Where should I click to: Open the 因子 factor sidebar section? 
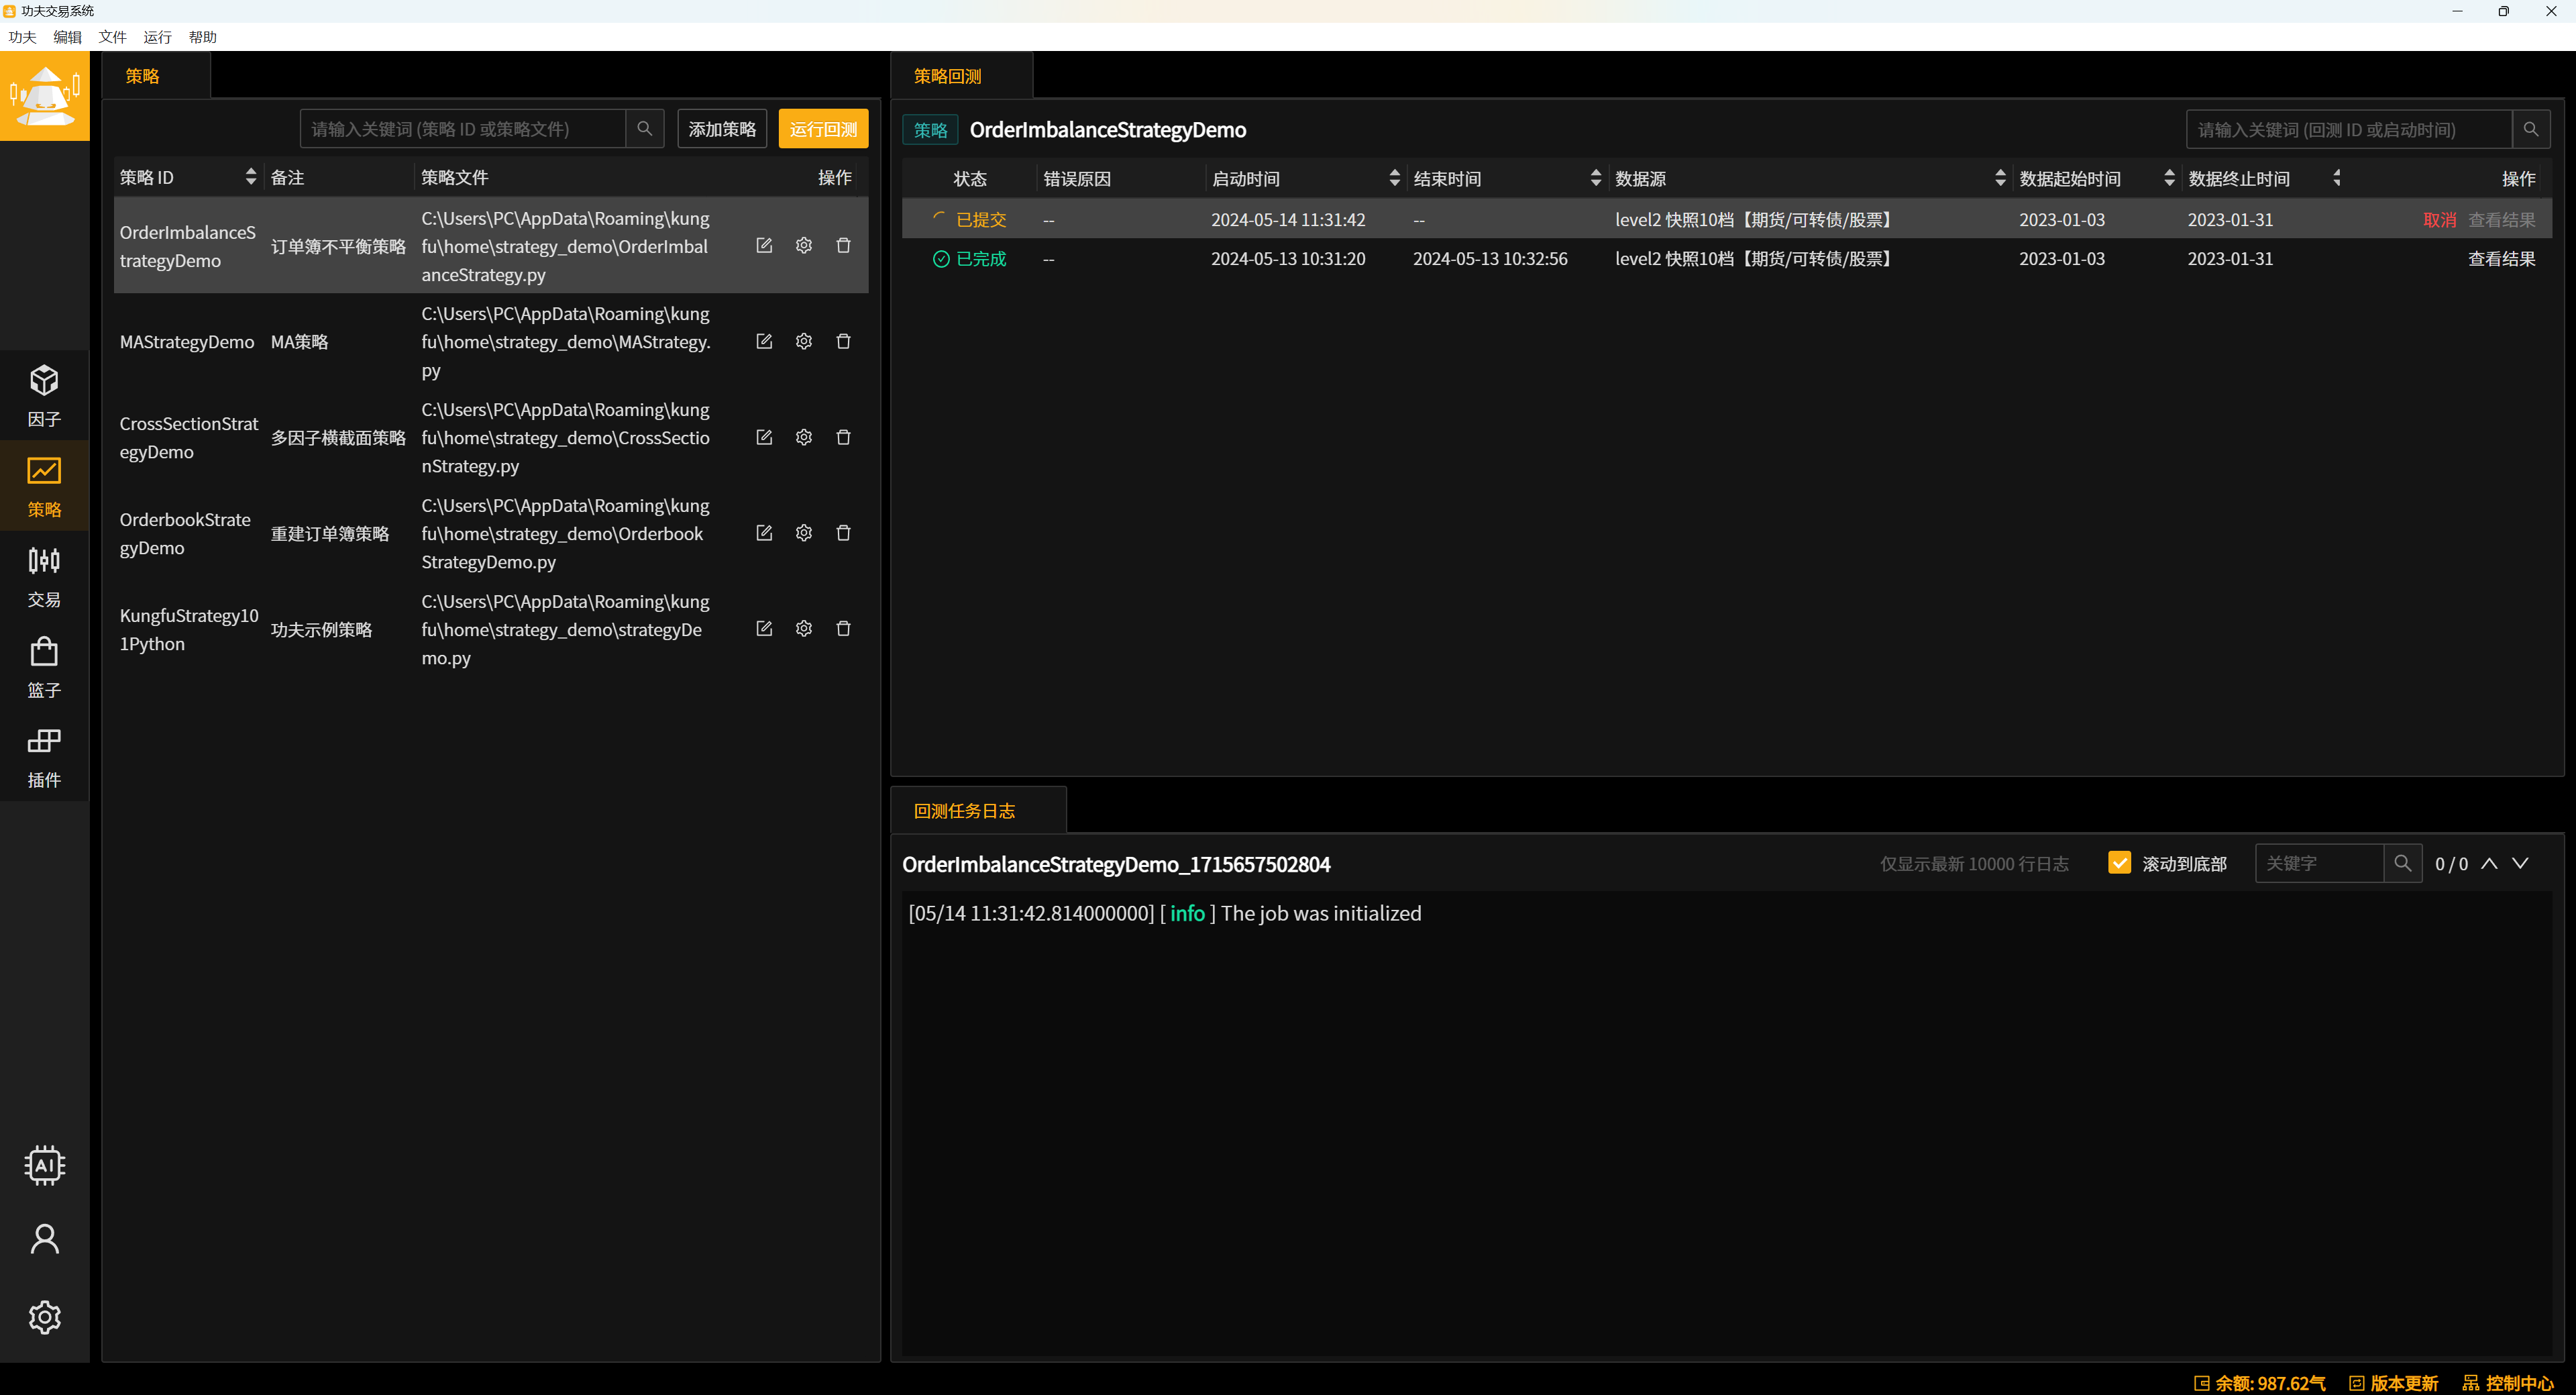(44, 396)
